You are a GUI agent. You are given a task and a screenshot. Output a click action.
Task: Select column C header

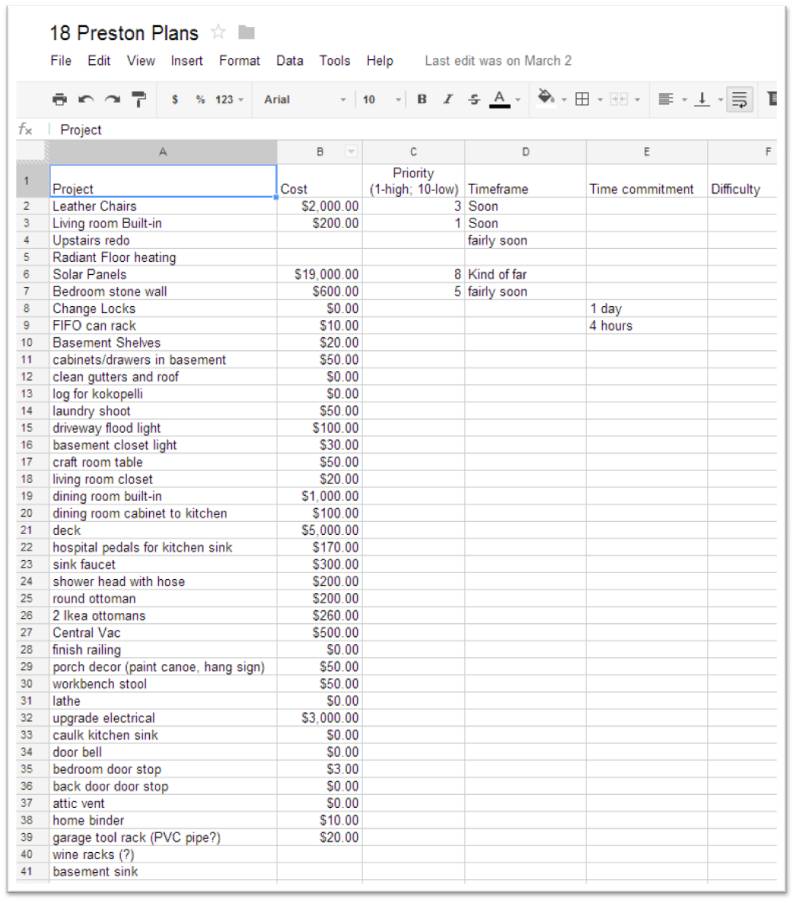click(414, 152)
